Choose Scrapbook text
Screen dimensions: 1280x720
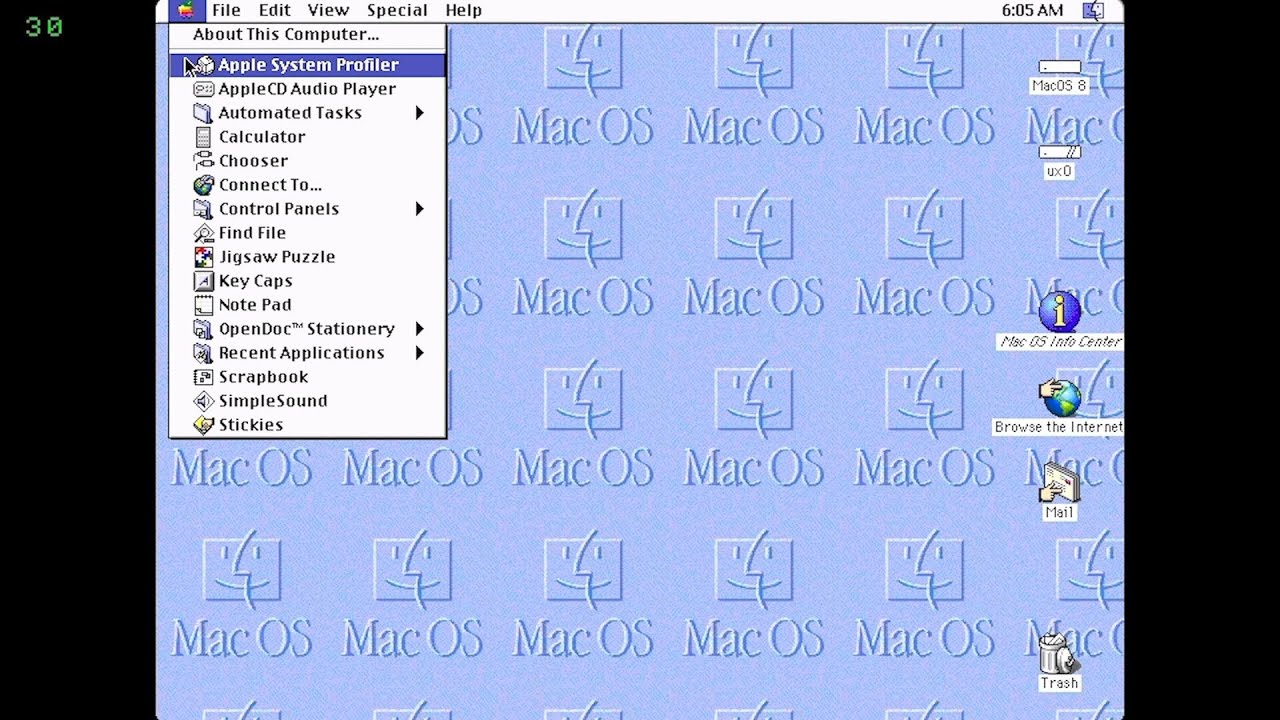click(x=263, y=377)
